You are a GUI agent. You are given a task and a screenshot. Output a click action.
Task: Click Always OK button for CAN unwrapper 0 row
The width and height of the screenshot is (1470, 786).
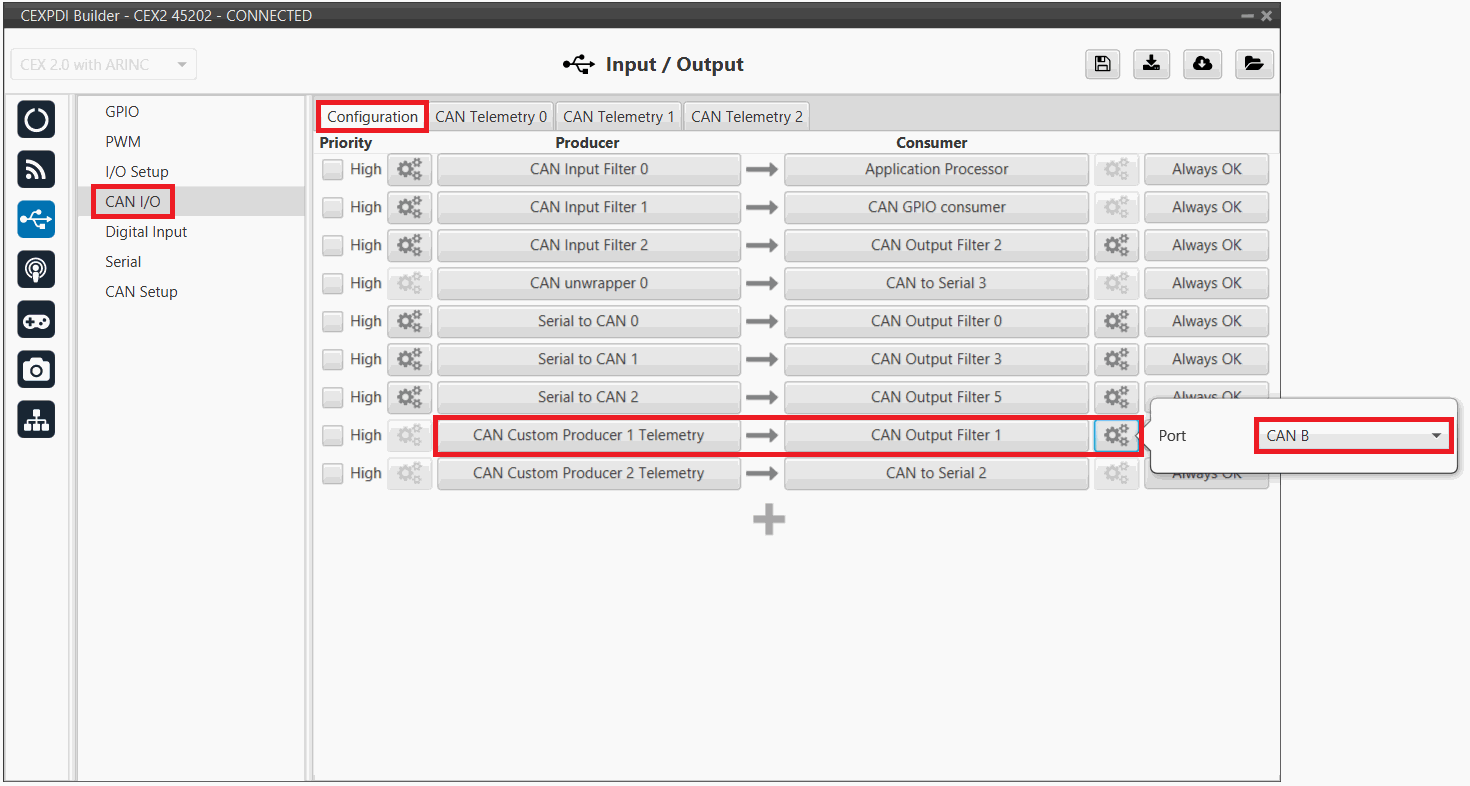click(1206, 284)
